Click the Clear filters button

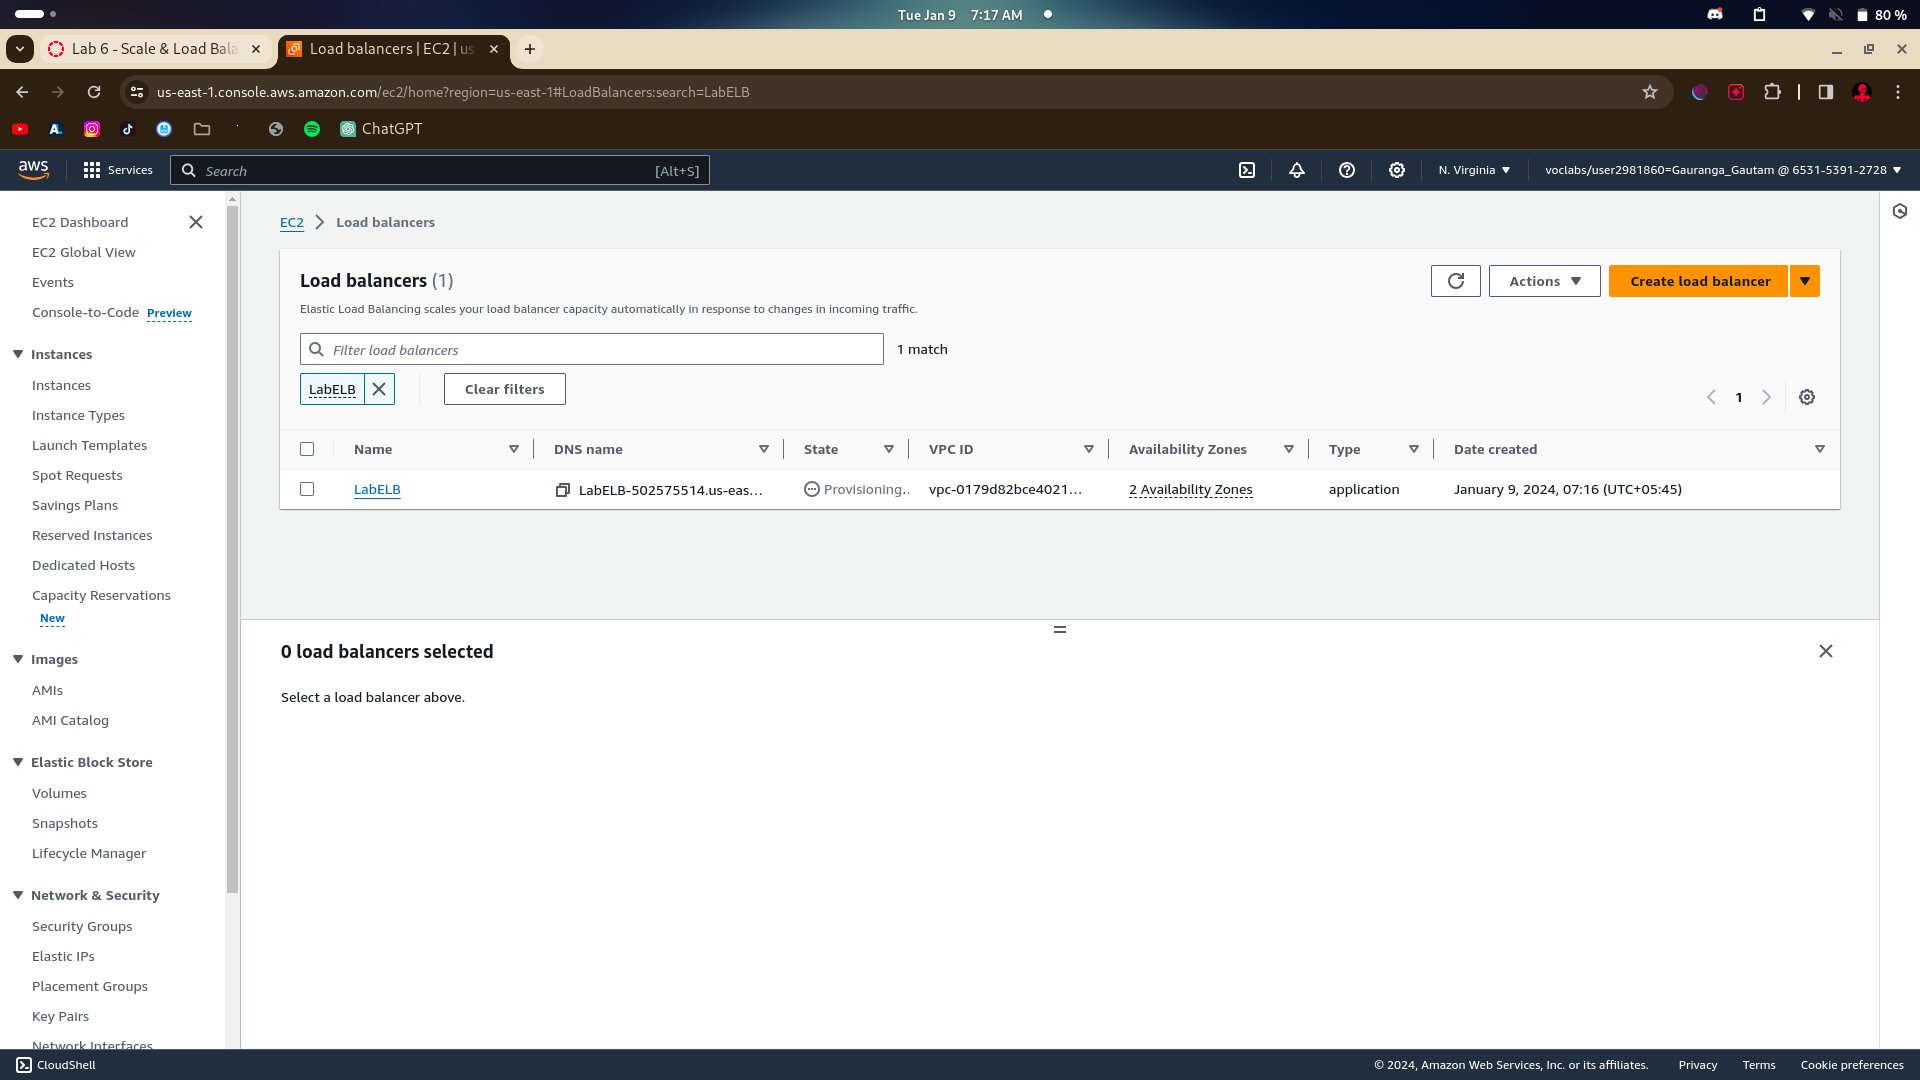pos(504,389)
